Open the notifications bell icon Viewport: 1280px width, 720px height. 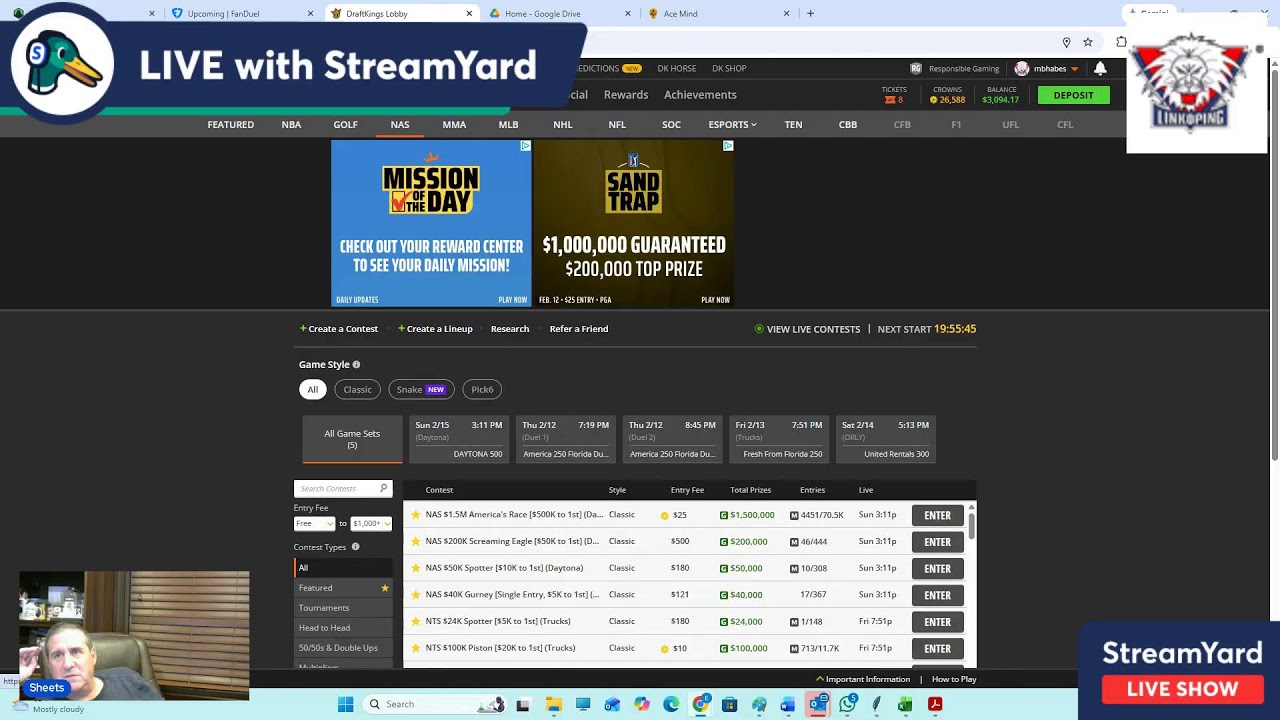point(1100,68)
